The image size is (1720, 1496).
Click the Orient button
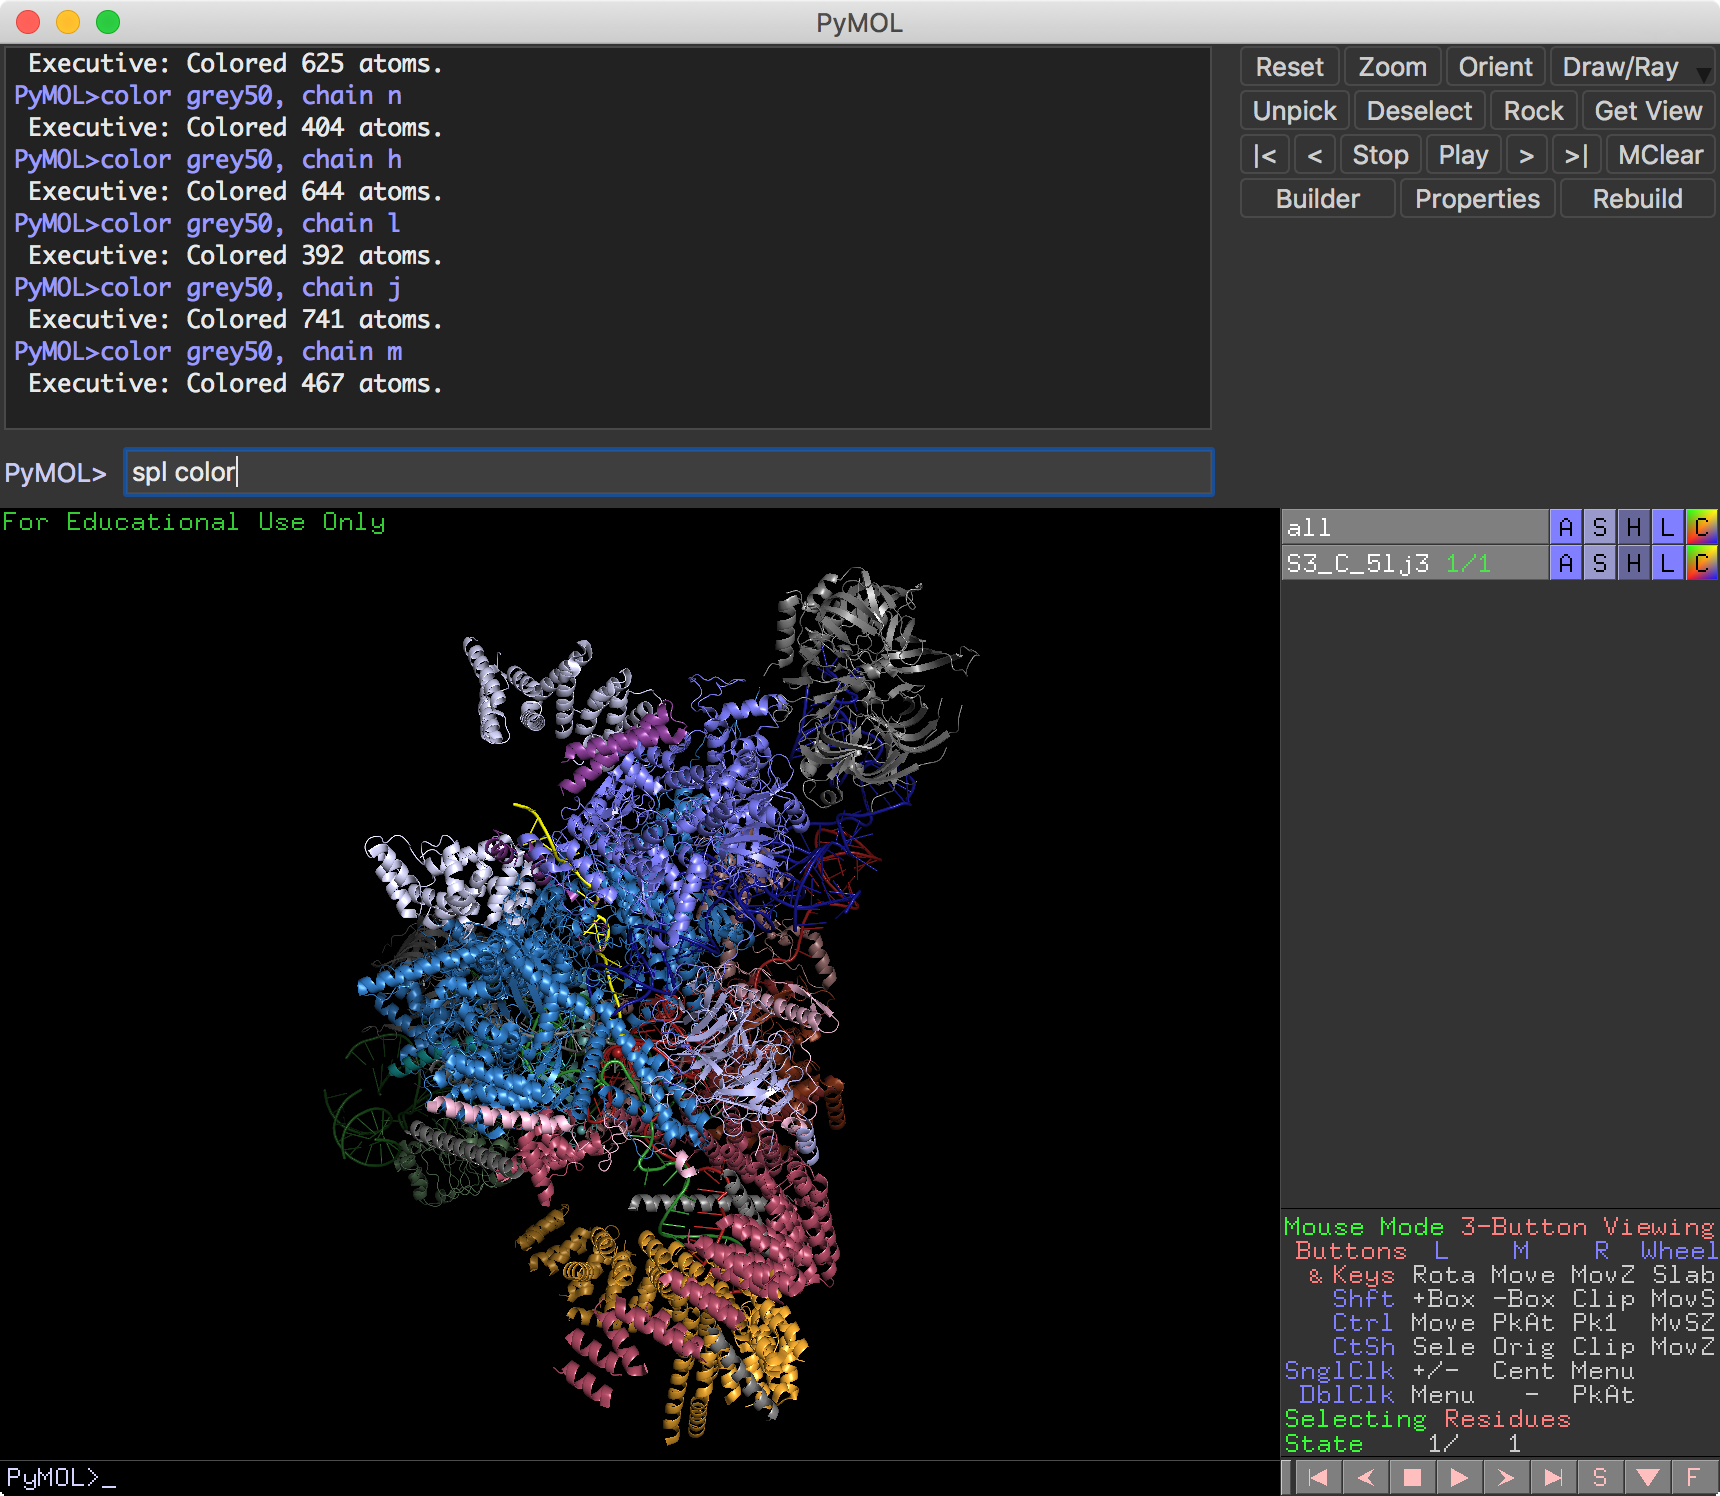click(1495, 67)
